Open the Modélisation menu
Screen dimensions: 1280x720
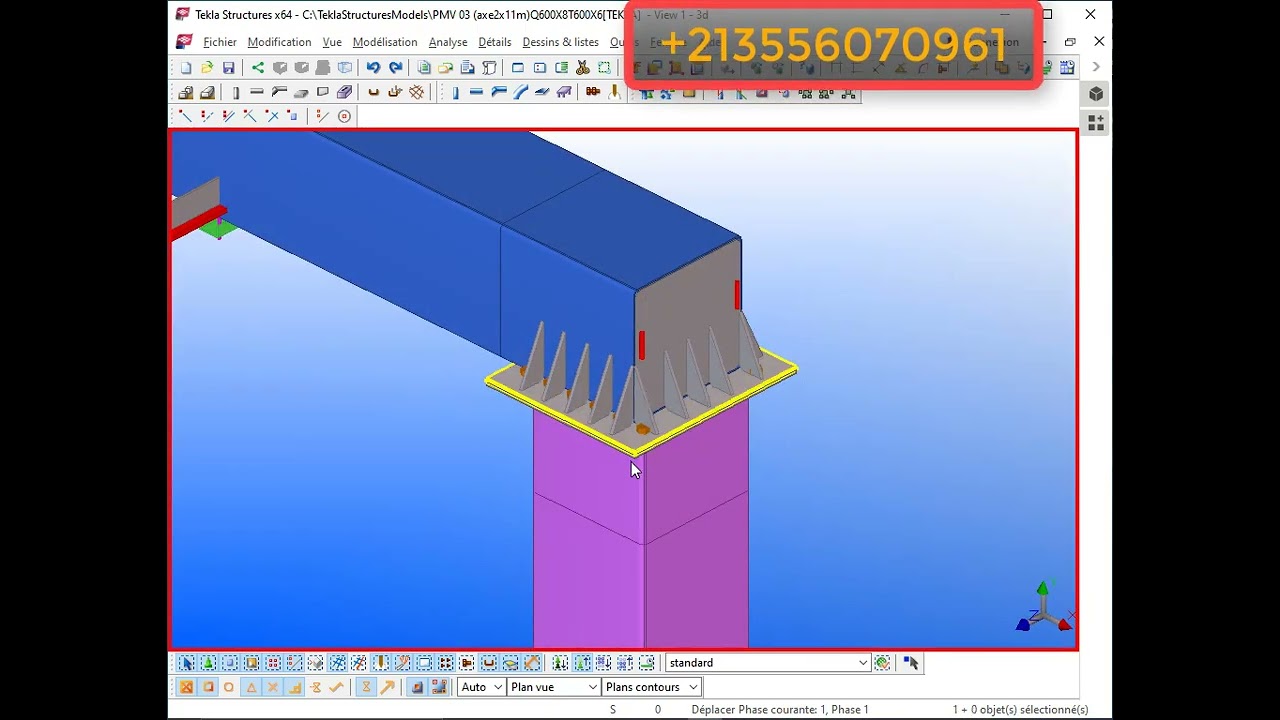coord(385,42)
